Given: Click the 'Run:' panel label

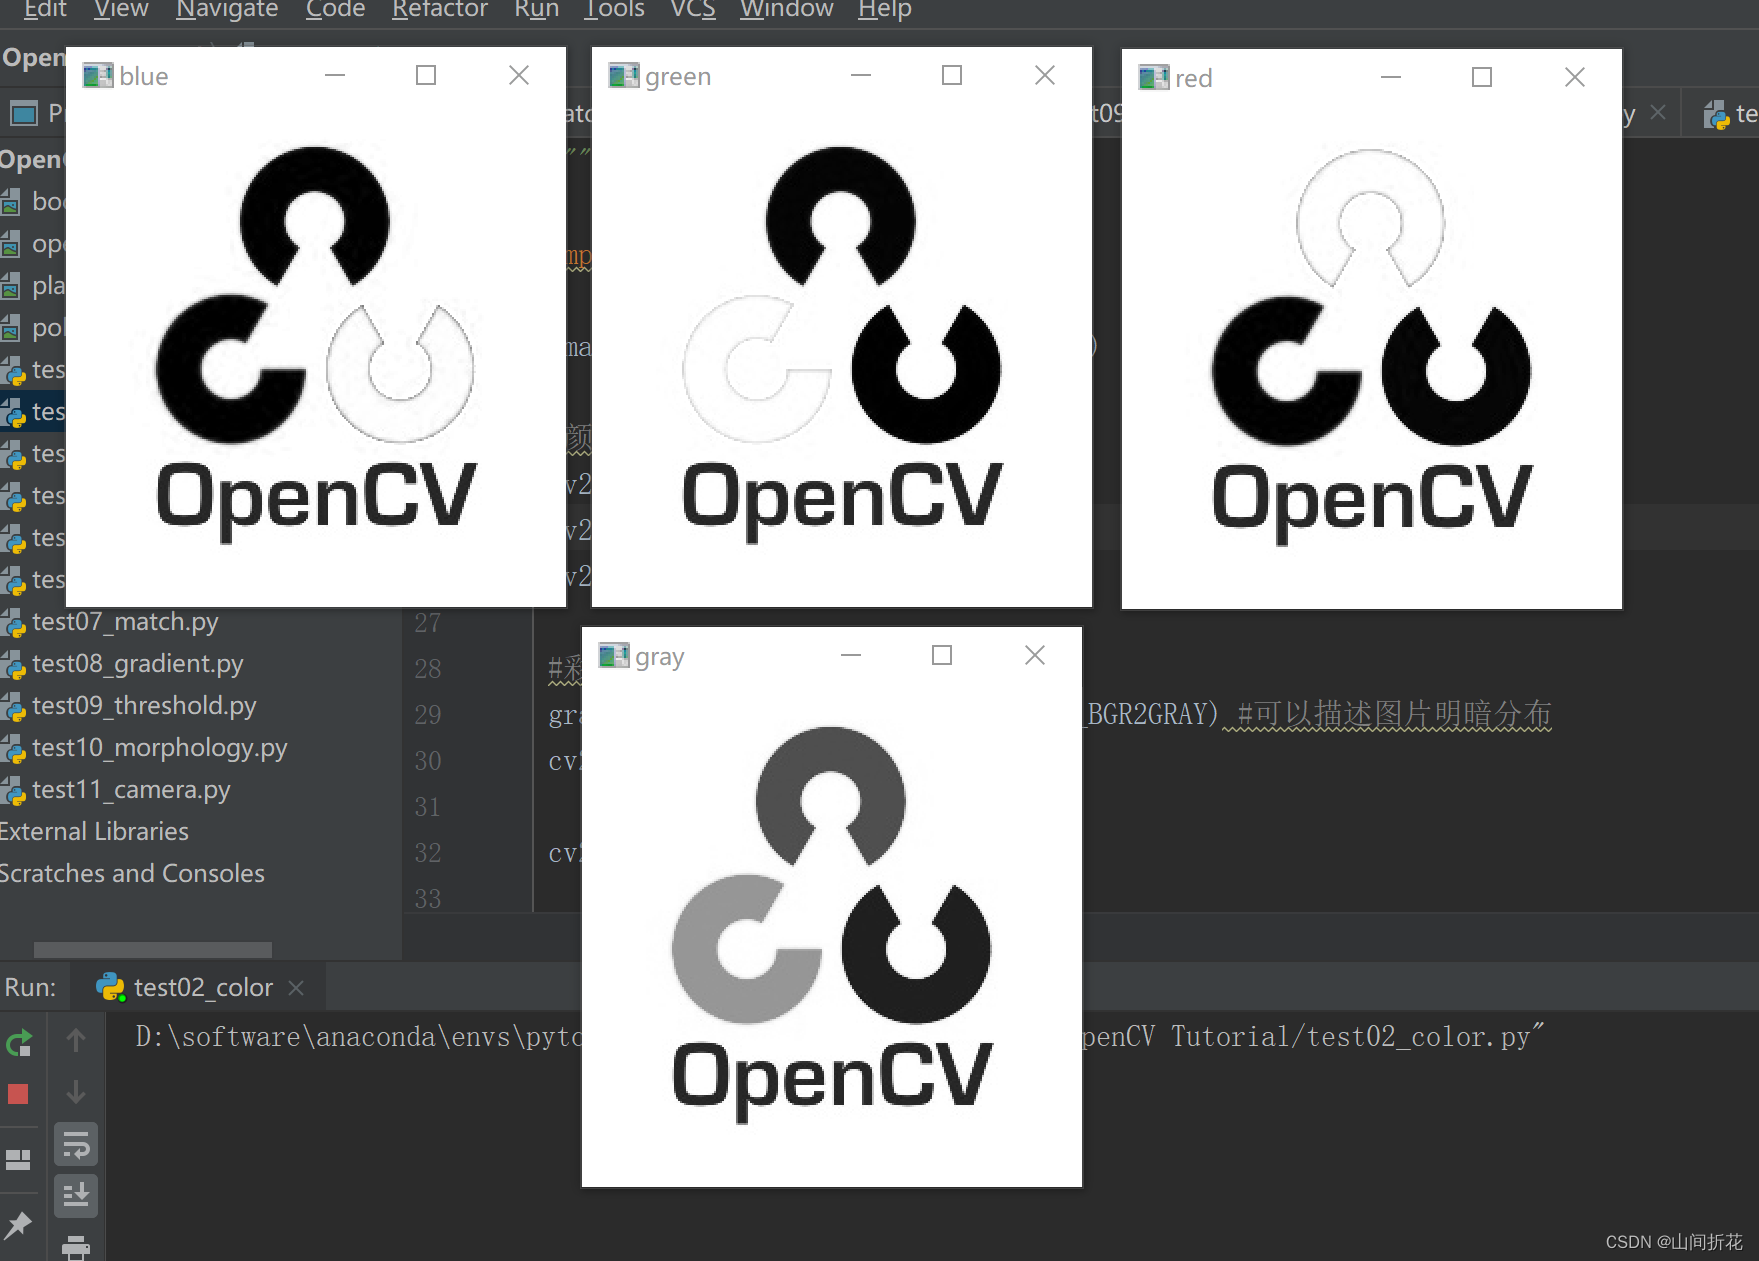Looking at the screenshot, I should click(31, 987).
